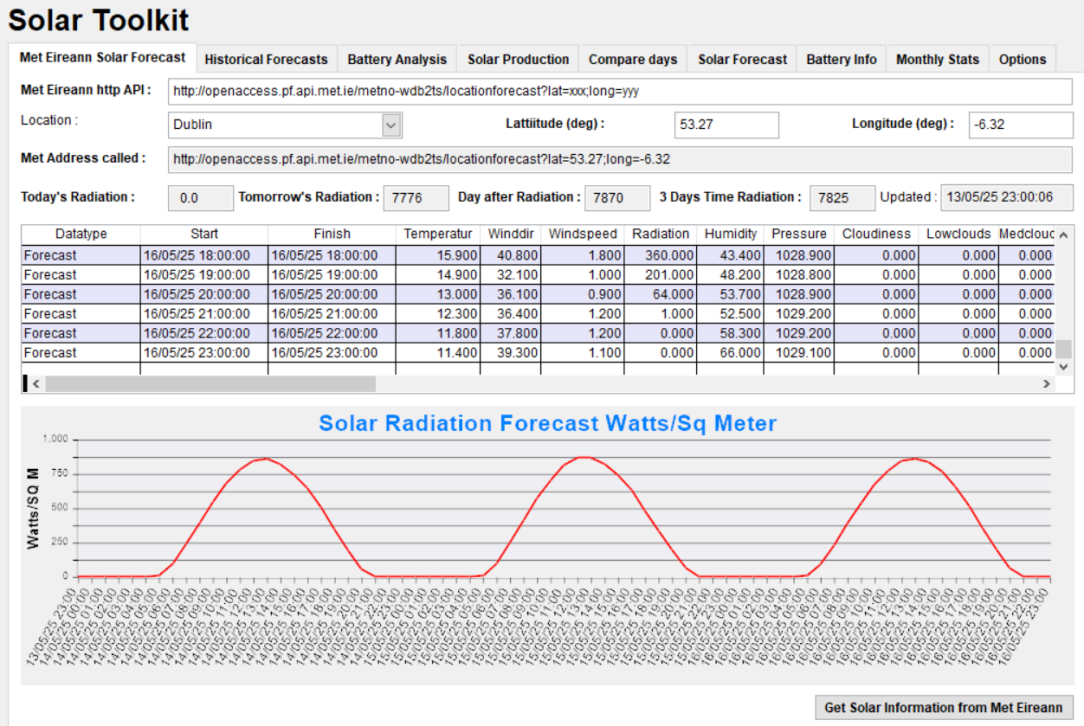The image size is (1084, 726).
Task: Go to the Solar Production tab
Action: [x=518, y=59]
